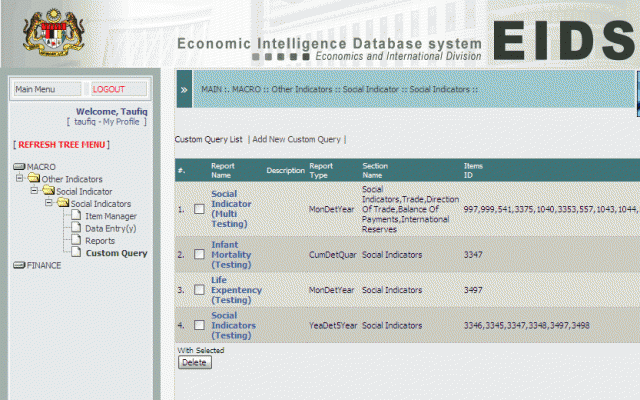
Task: Open Data Entry(y) in tree menu
Action: [111, 229]
